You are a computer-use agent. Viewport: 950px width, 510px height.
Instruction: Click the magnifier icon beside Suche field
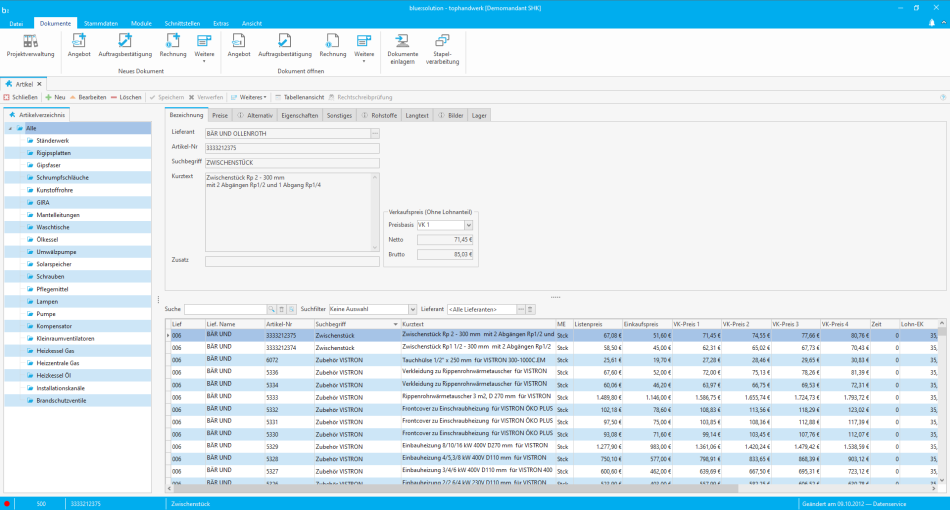(x=270, y=310)
